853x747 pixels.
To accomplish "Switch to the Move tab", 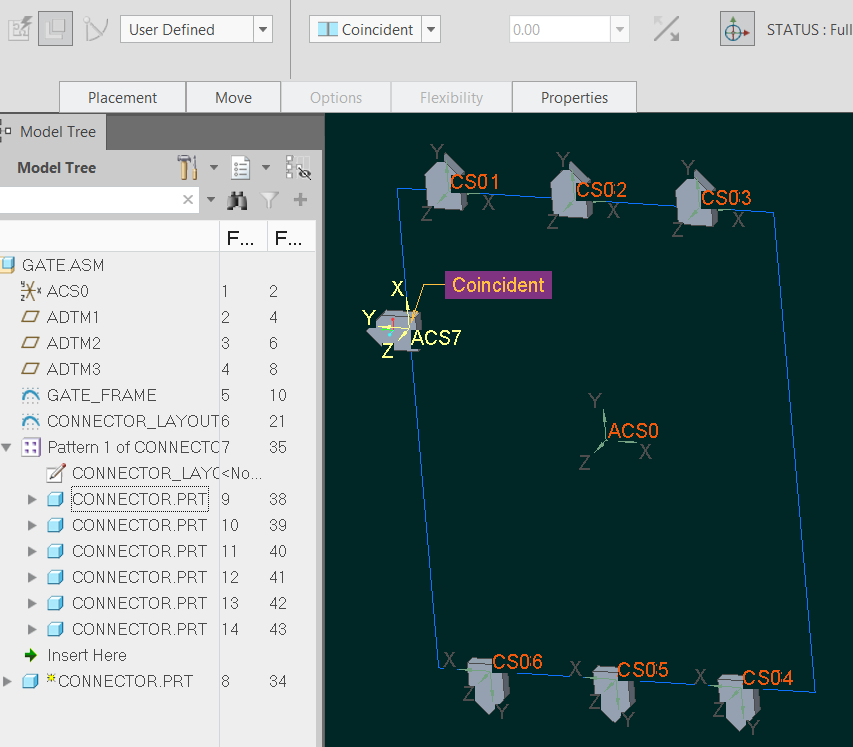I will click(233, 98).
